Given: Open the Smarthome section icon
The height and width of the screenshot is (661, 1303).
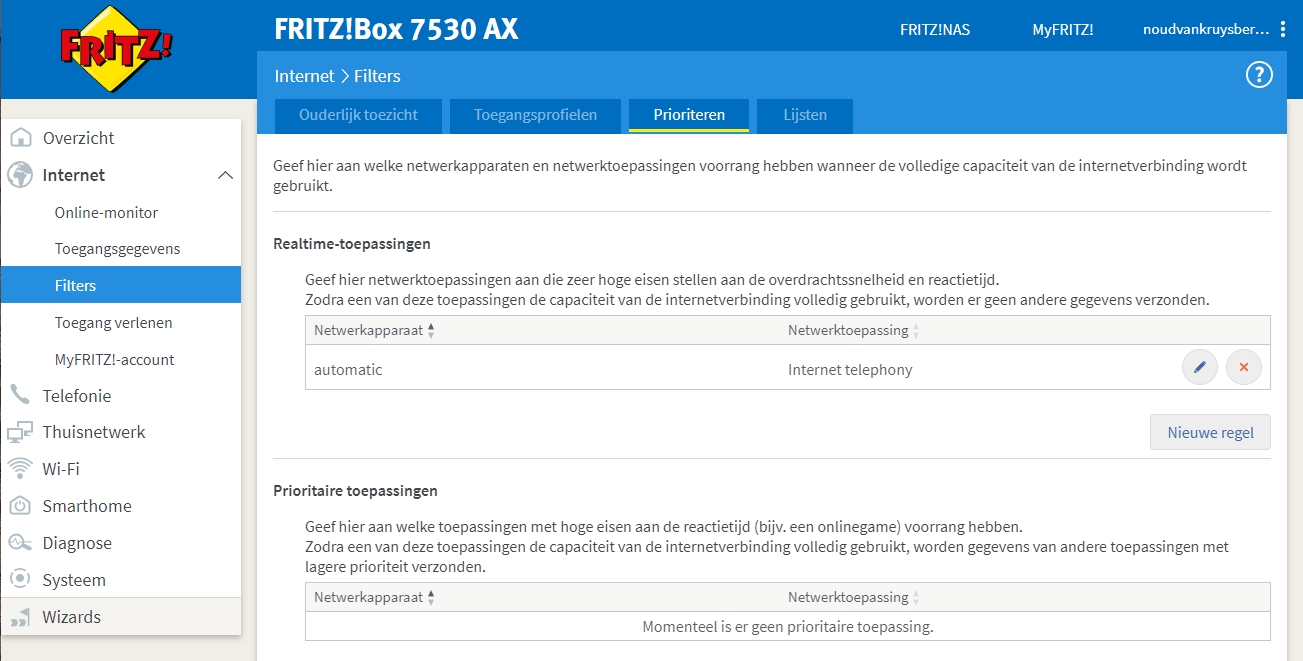Looking at the screenshot, I should pos(21,505).
